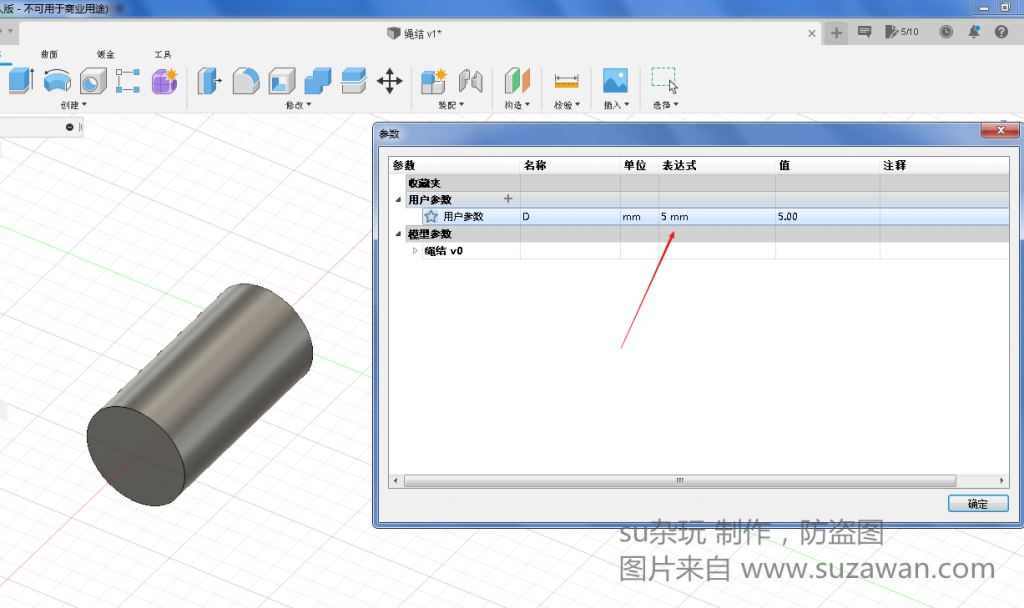Select the Fillet tool icon
Image resolution: width=1024 pixels, height=608 pixels.
(246, 81)
